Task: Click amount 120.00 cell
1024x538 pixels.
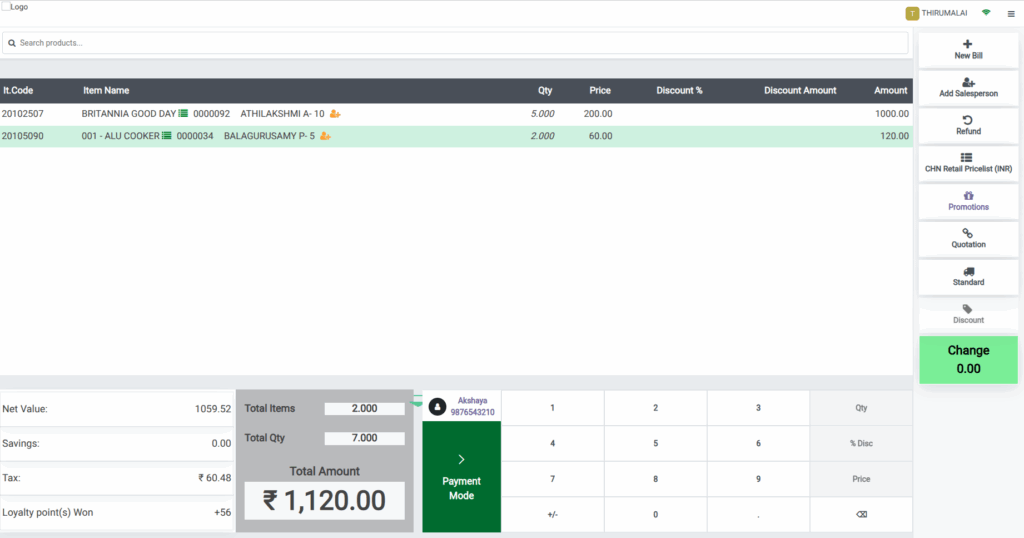Action: pyautogui.click(x=894, y=136)
